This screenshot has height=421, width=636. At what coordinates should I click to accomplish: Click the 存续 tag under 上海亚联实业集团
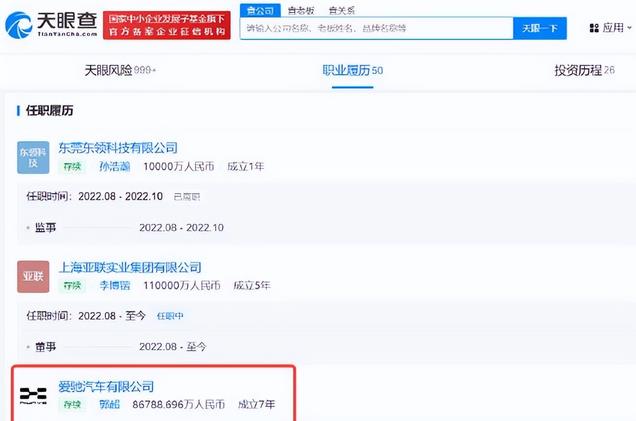(x=72, y=286)
